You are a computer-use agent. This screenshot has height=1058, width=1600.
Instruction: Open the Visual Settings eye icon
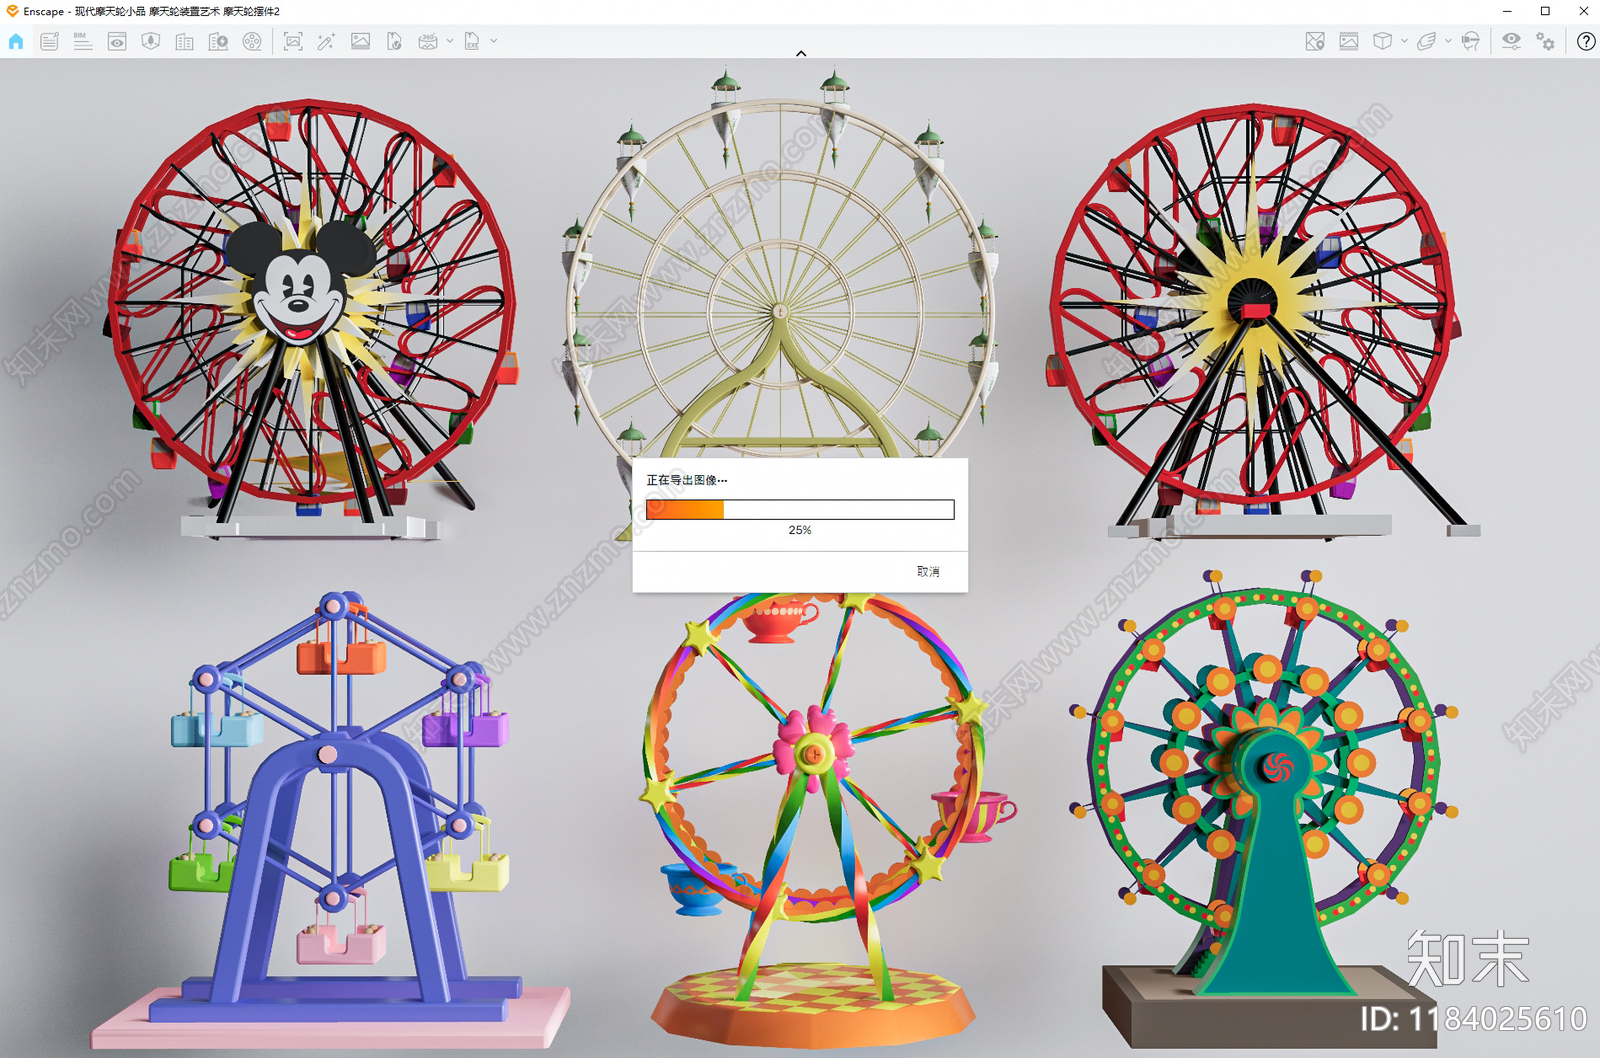1511,41
